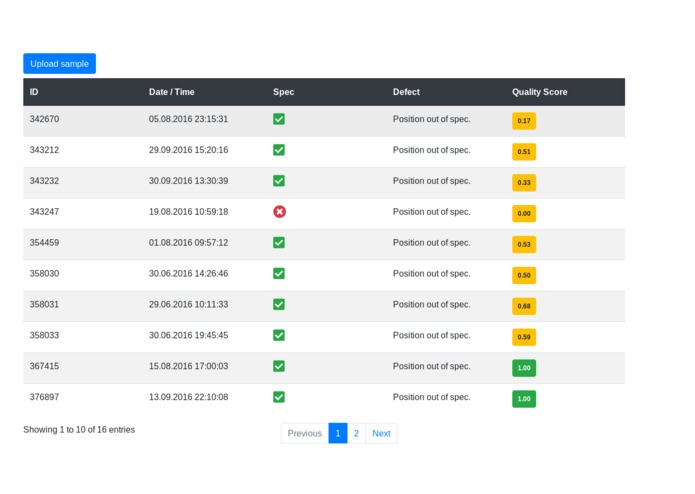The width and height of the screenshot is (695, 494).
Task: Click defect text in row 358031
Action: point(431,305)
